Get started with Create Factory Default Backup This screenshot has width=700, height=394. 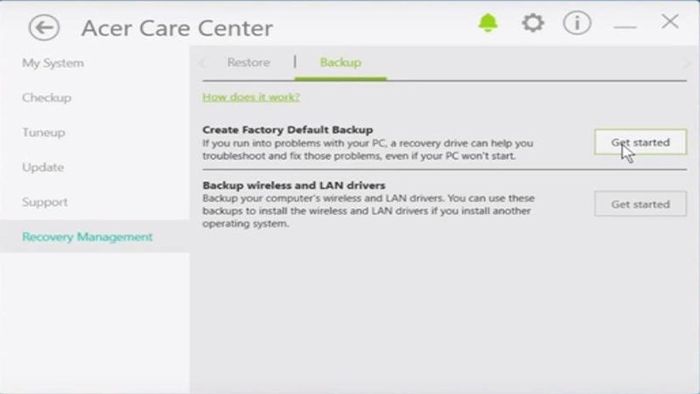(640, 142)
